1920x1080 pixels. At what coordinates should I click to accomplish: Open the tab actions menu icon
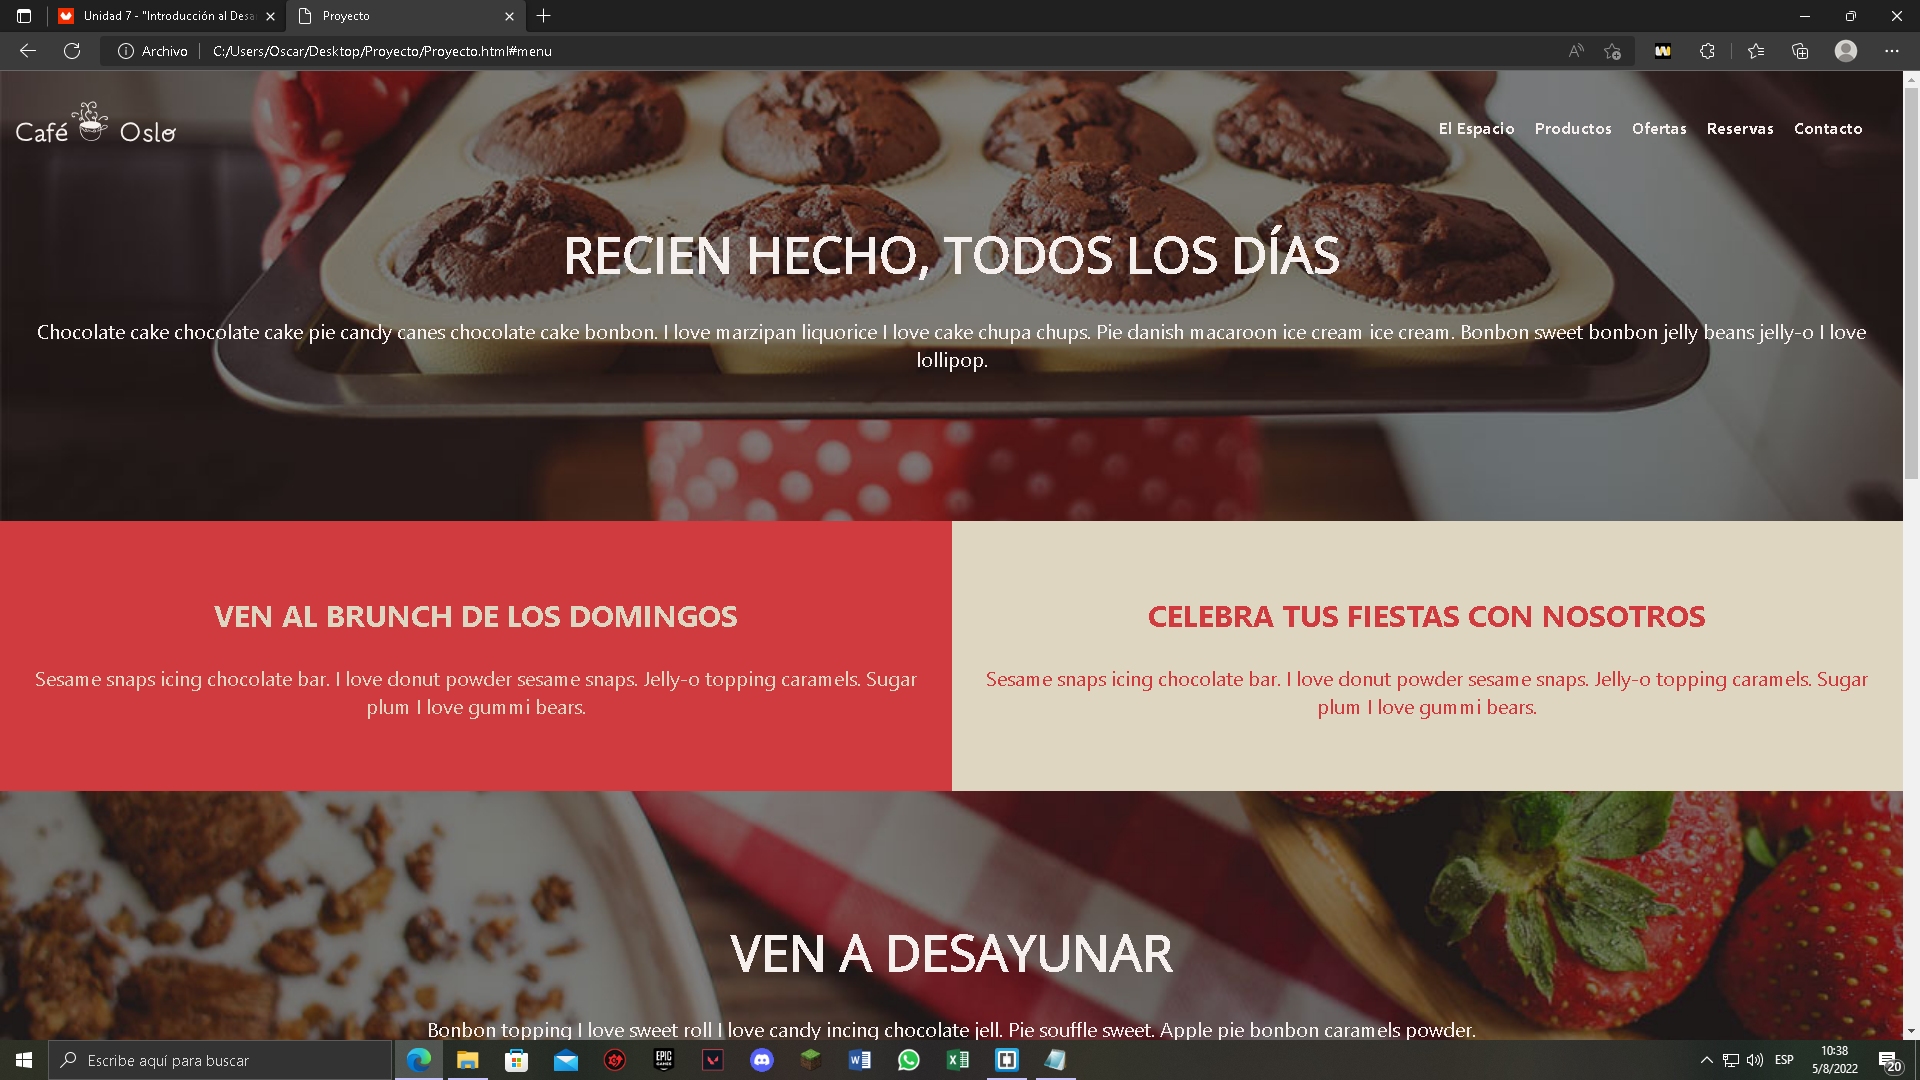coord(24,16)
